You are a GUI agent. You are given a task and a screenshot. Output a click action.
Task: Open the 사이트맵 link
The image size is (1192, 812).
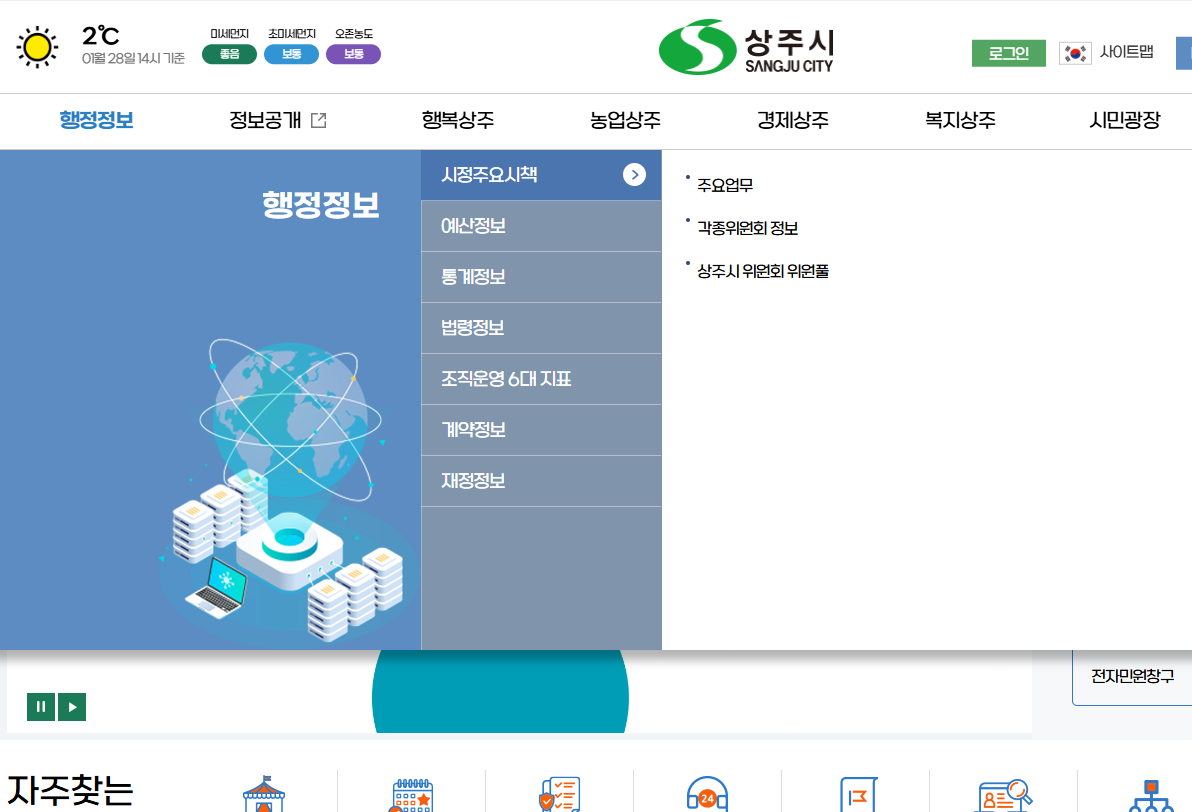point(1126,52)
